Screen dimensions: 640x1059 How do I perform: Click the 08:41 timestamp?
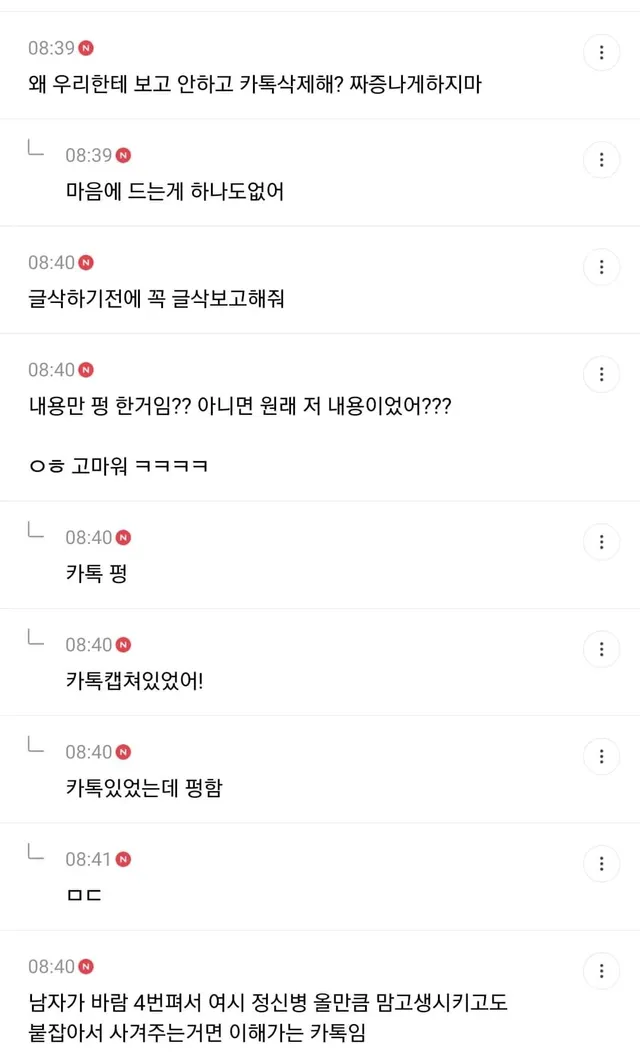pyautogui.click(x=88, y=859)
